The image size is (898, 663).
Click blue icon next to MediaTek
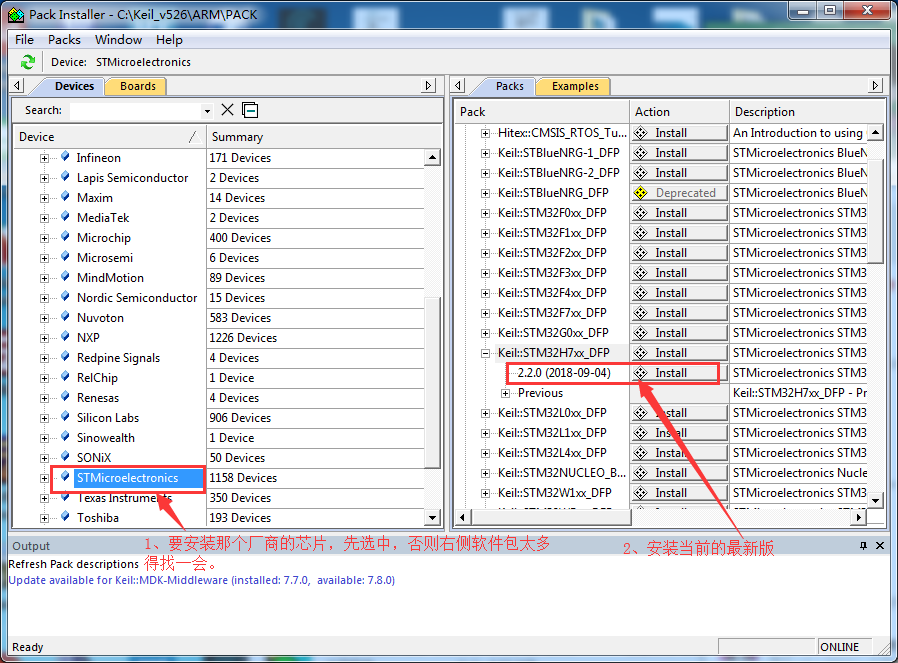(65, 216)
